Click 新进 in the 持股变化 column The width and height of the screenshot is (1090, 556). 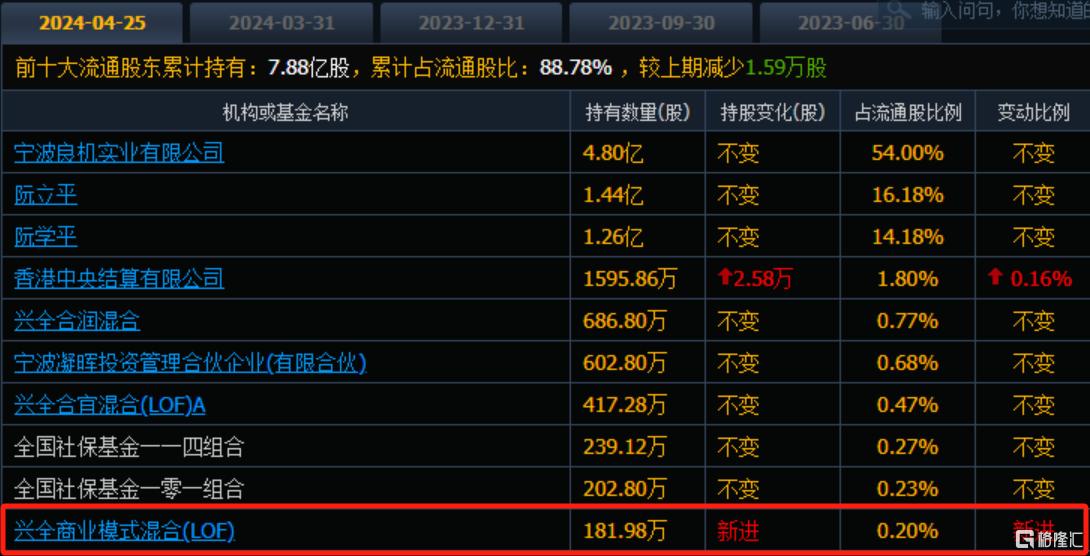pos(738,532)
